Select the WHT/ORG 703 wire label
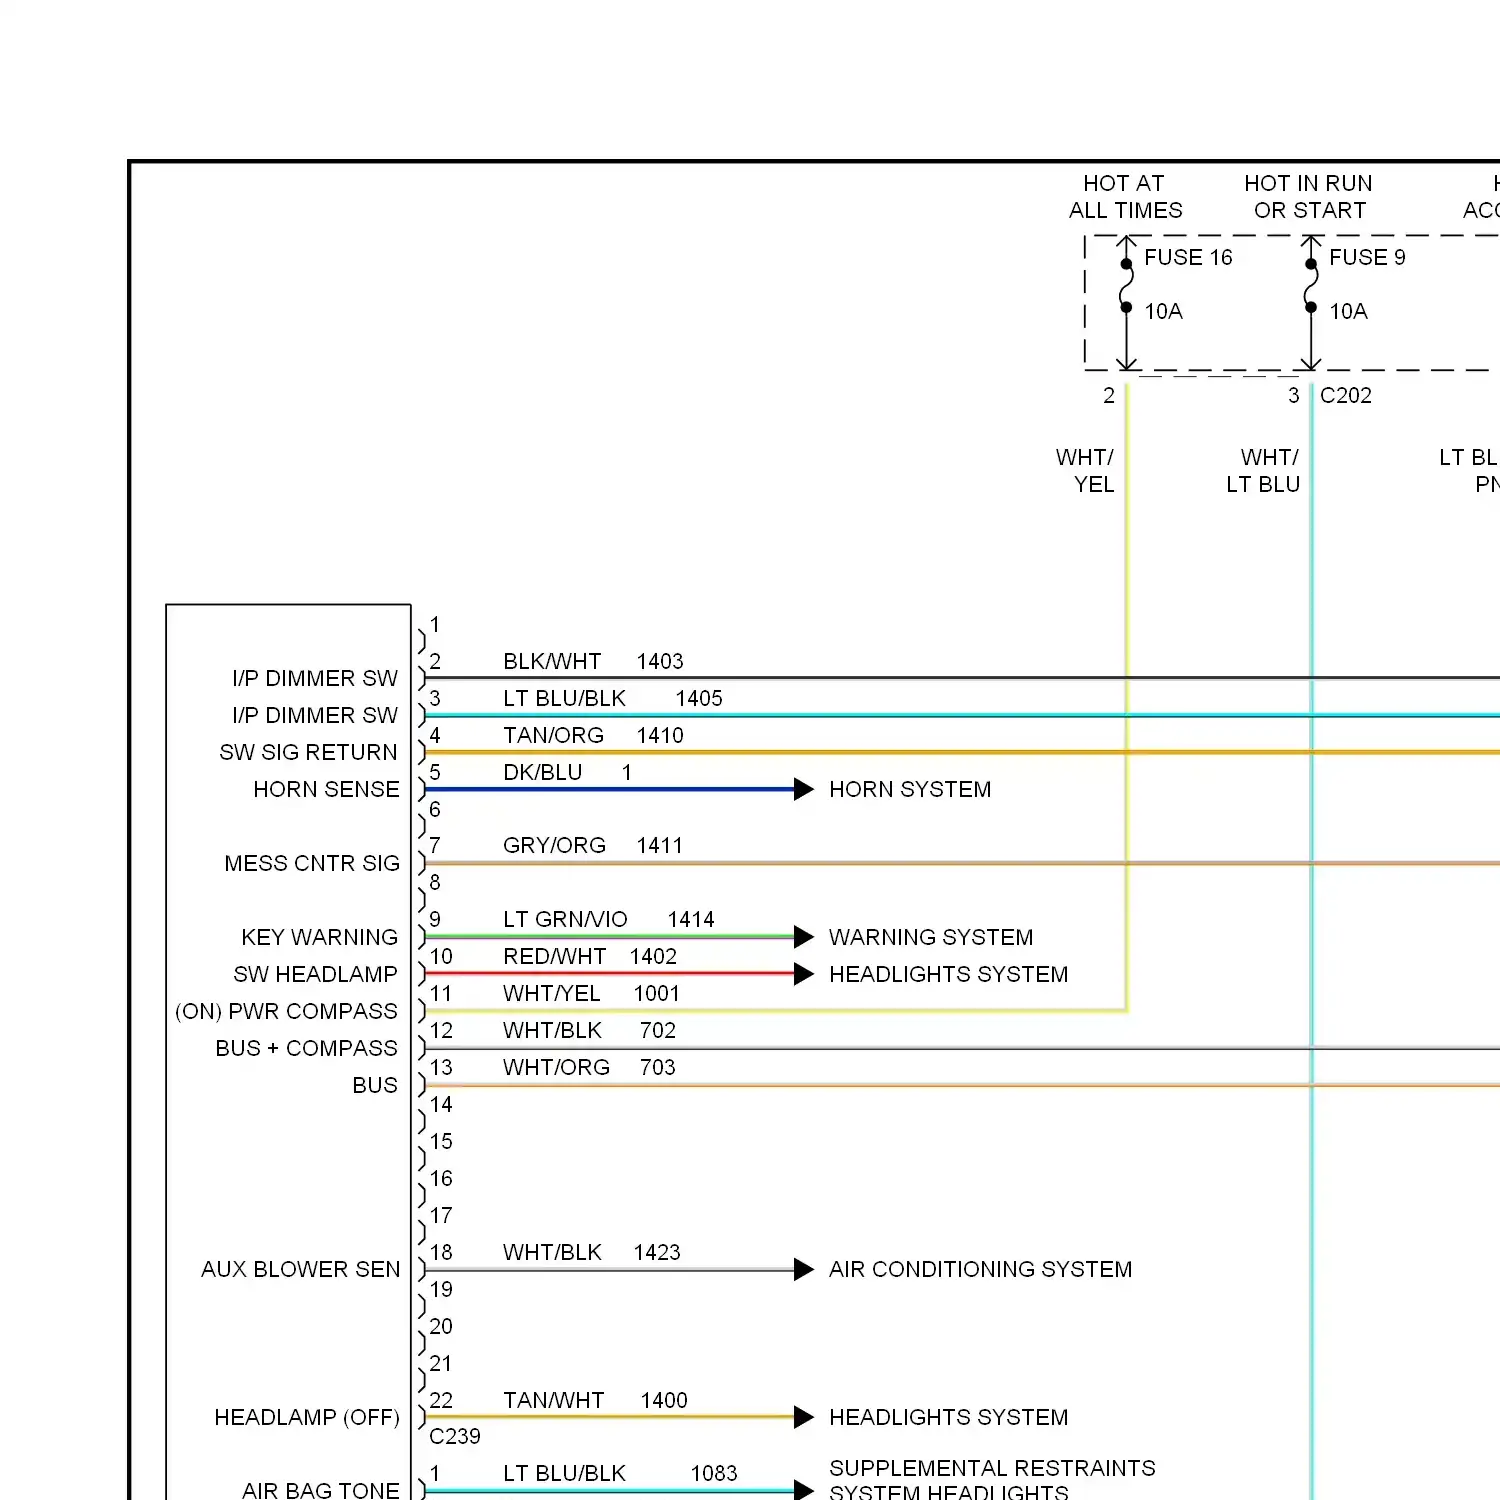Image resolution: width=1500 pixels, height=1500 pixels. [x=589, y=1068]
